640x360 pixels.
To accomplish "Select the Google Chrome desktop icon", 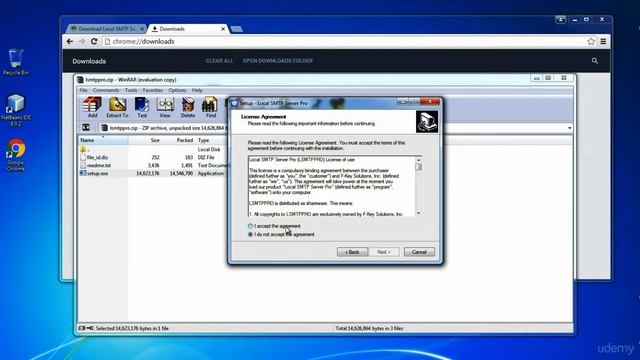I will click(16, 155).
